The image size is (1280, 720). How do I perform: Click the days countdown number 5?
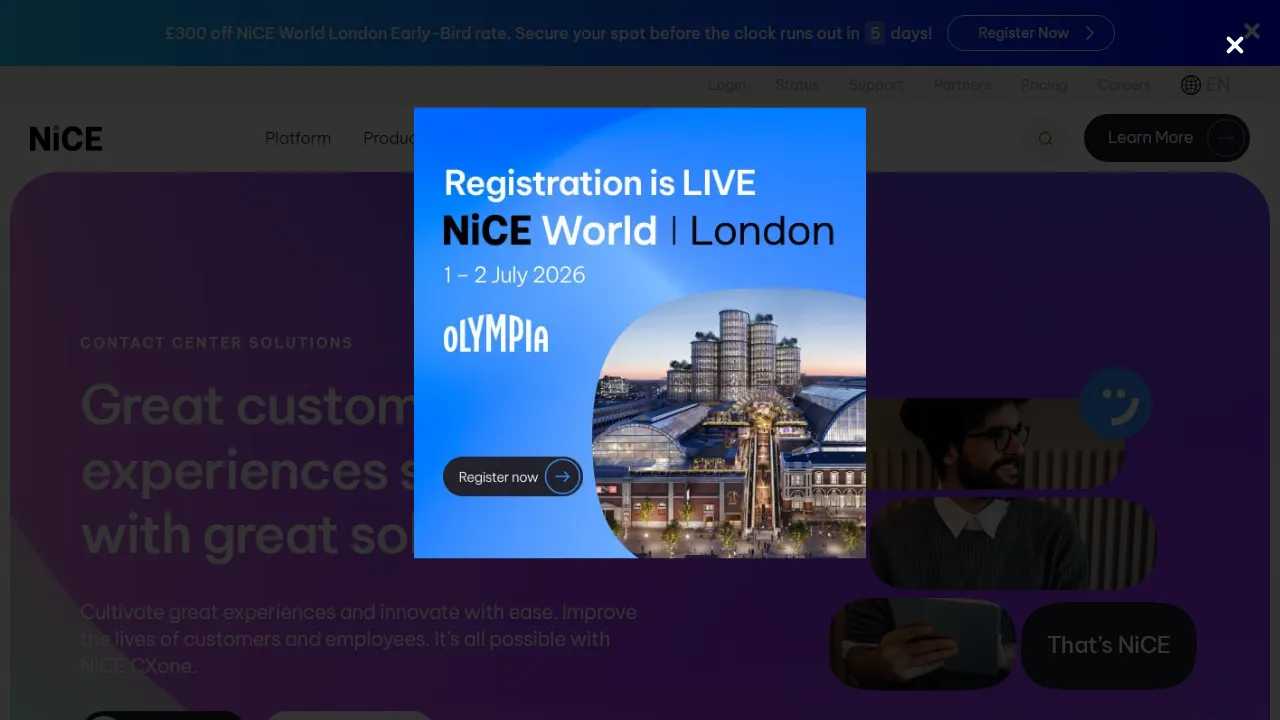875,33
